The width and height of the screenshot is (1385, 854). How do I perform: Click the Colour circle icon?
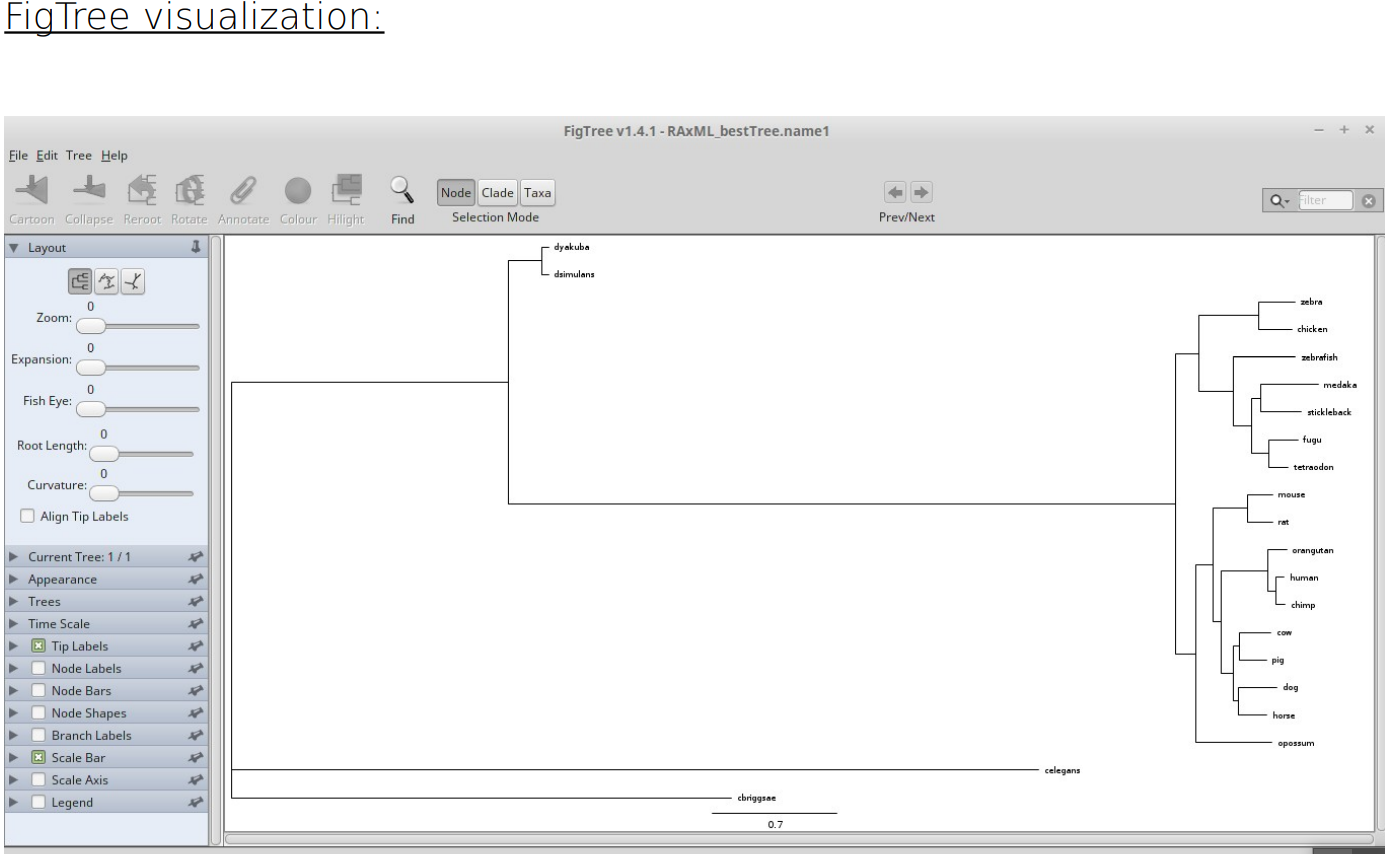tap(297, 192)
